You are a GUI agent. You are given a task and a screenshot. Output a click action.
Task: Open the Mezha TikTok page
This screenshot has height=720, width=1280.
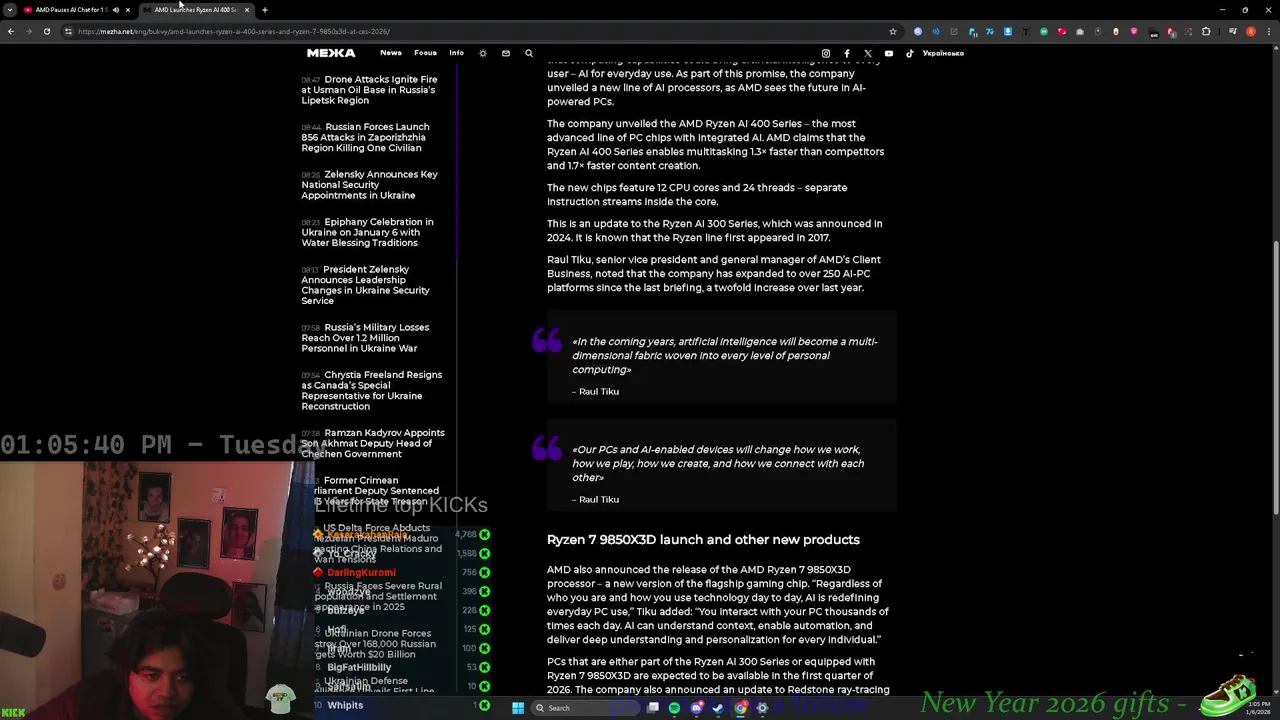click(x=910, y=53)
